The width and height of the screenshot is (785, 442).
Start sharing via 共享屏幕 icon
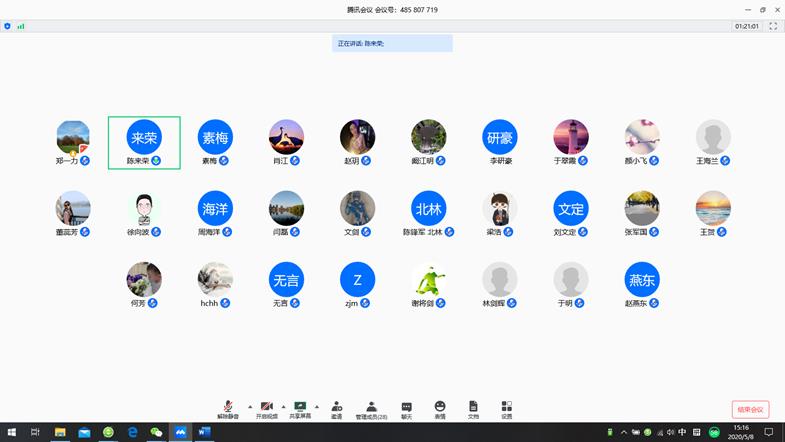(299, 408)
